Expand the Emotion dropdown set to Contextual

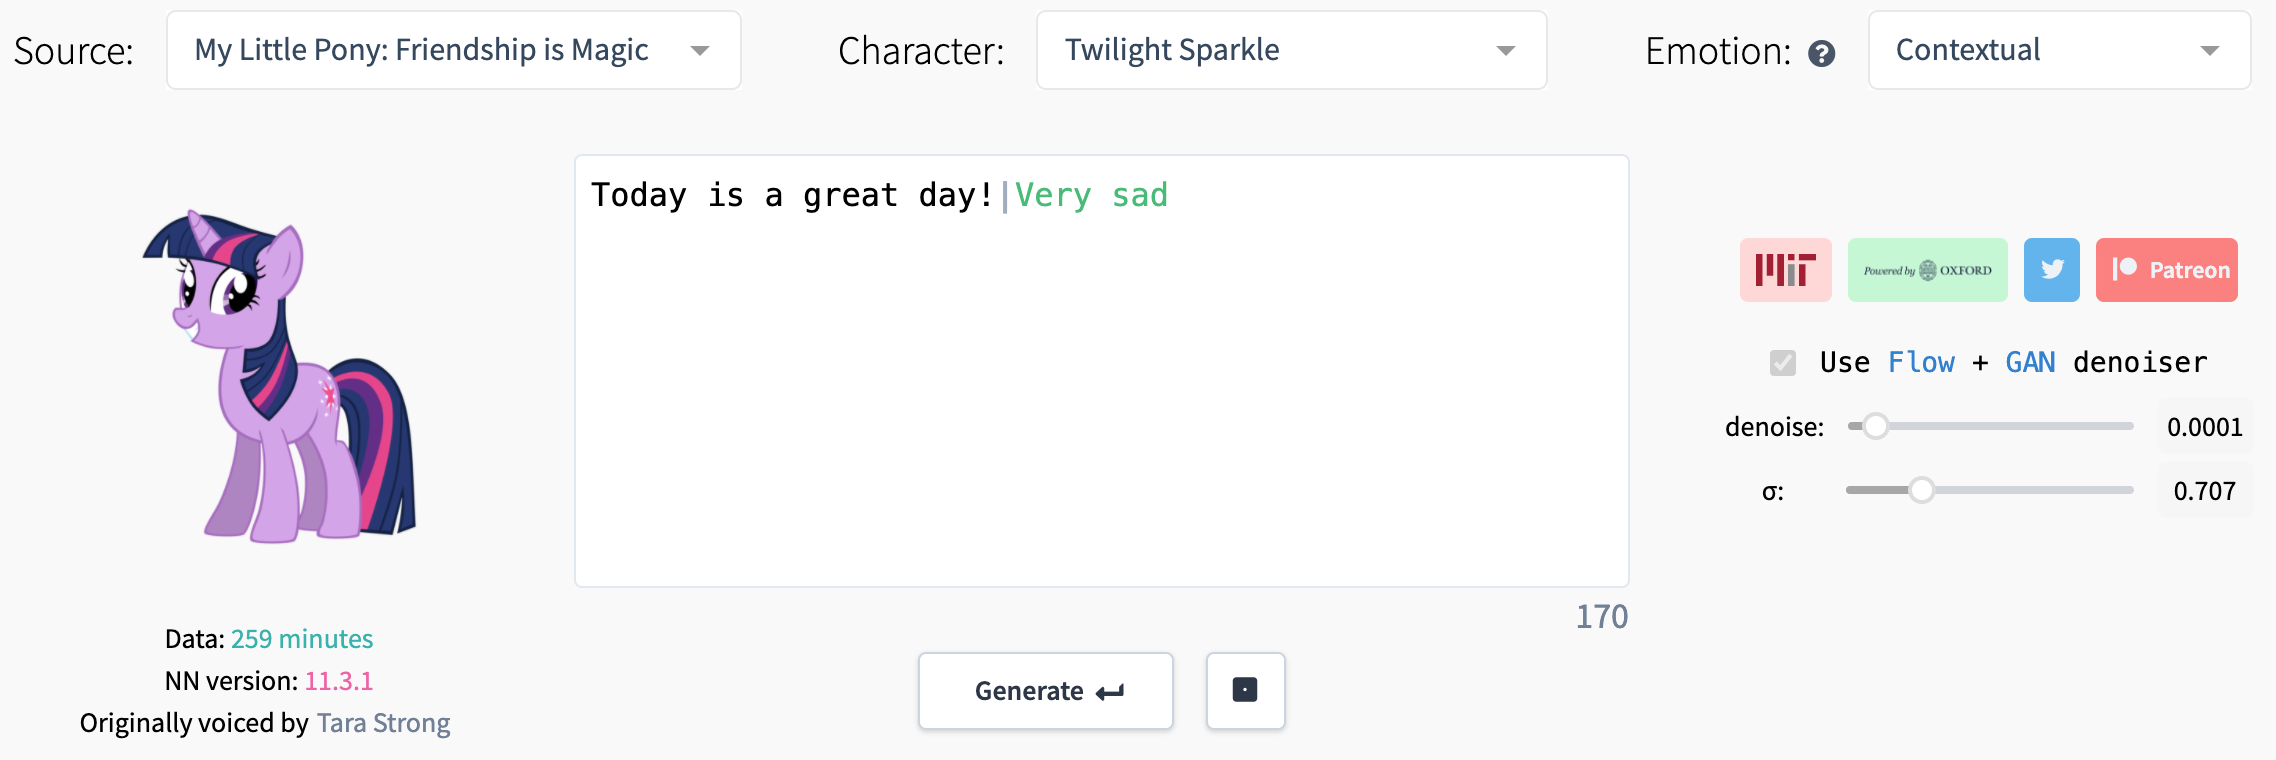click(2060, 50)
